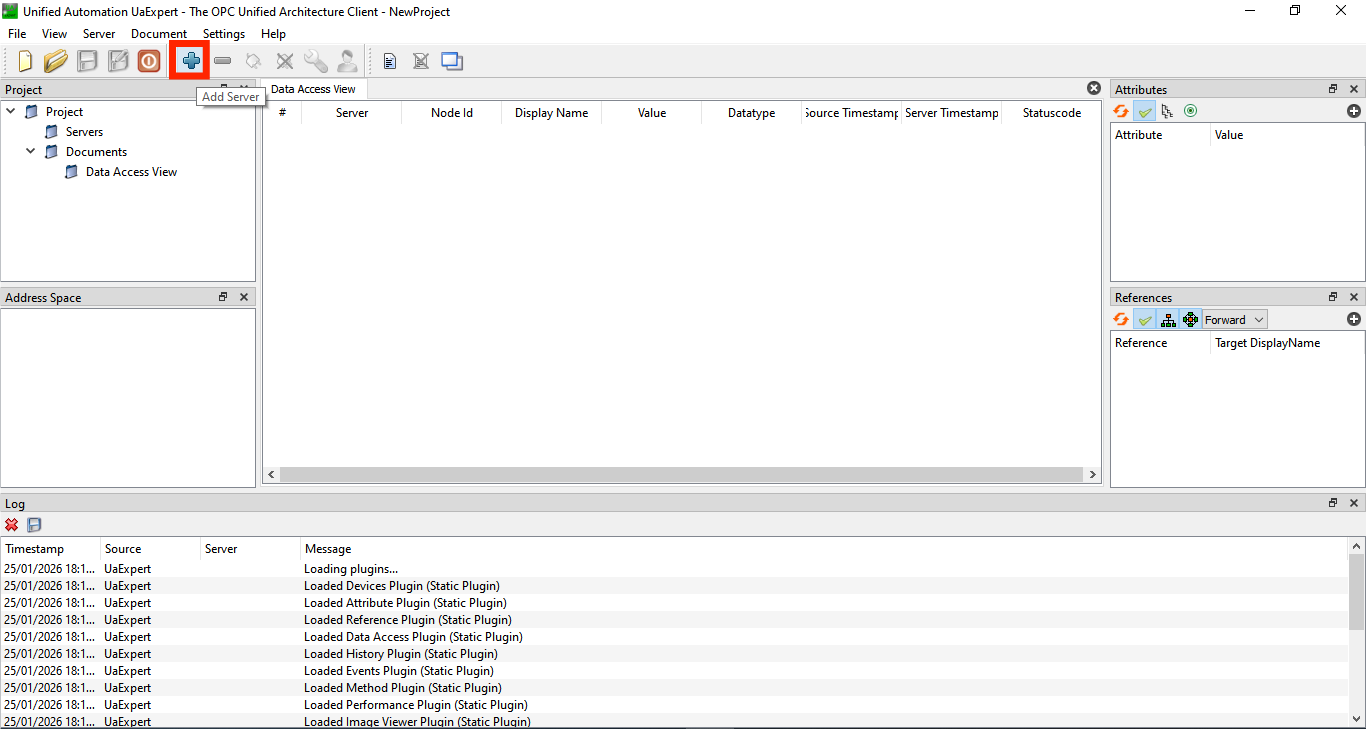Open a project with the folder icon

point(55,61)
